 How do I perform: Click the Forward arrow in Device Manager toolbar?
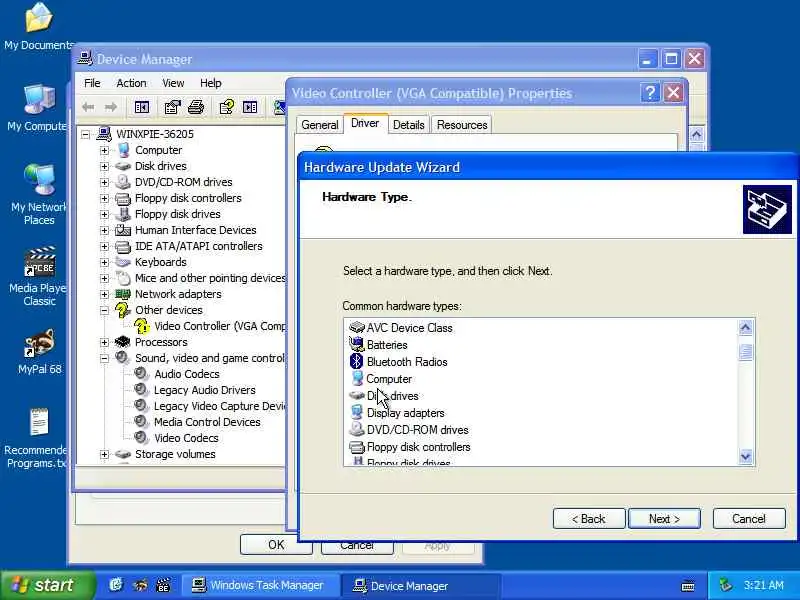coord(111,107)
